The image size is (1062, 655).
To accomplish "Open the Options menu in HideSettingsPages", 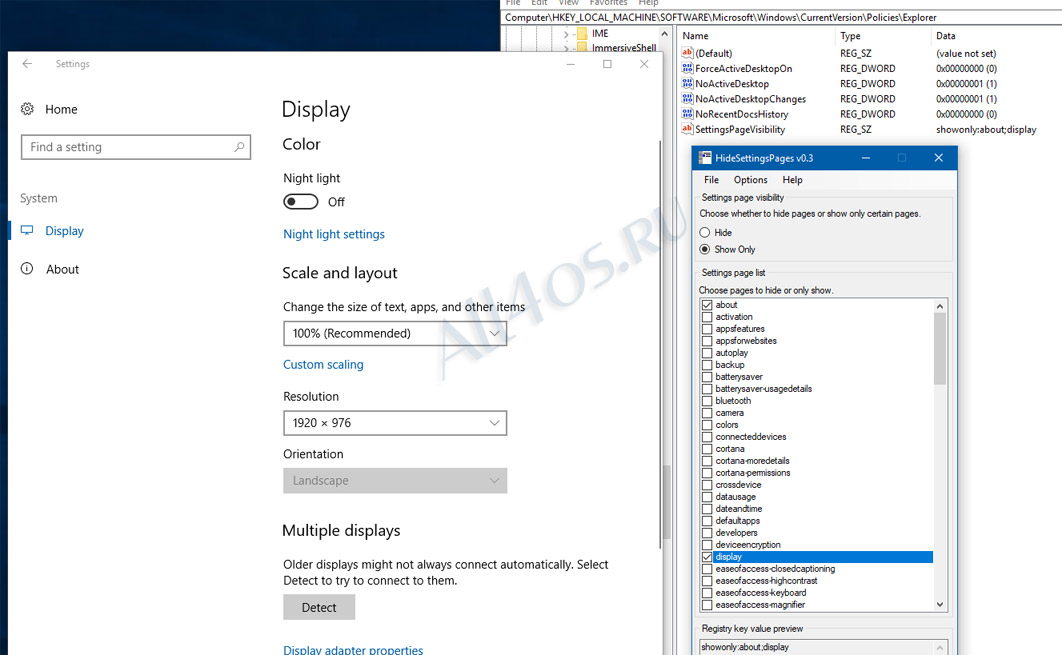I will [x=750, y=179].
